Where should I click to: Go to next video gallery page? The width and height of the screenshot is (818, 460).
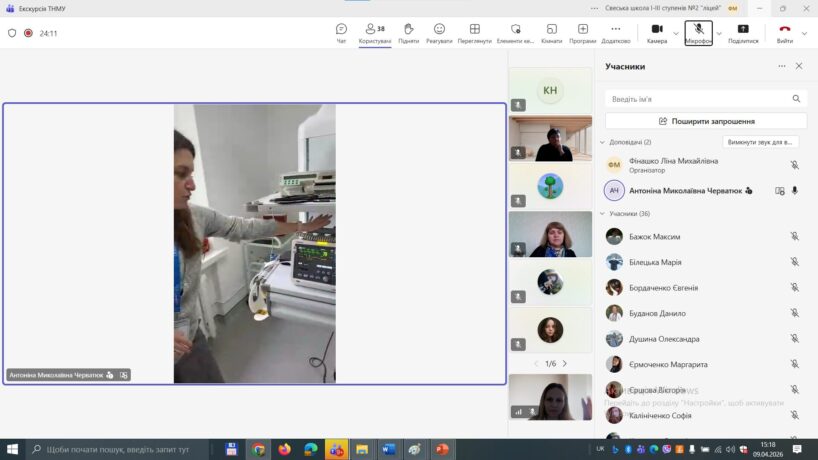(565, 363)
